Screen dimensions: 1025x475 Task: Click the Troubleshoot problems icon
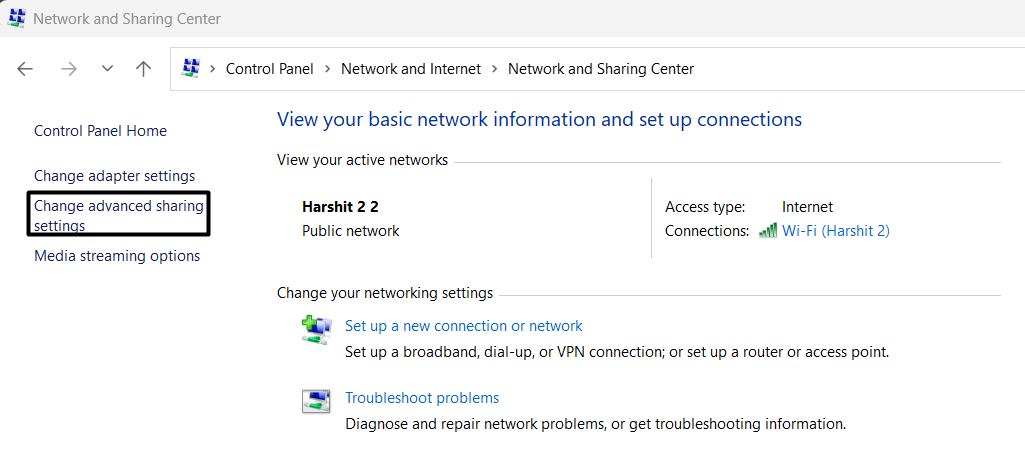click(316, 401)
